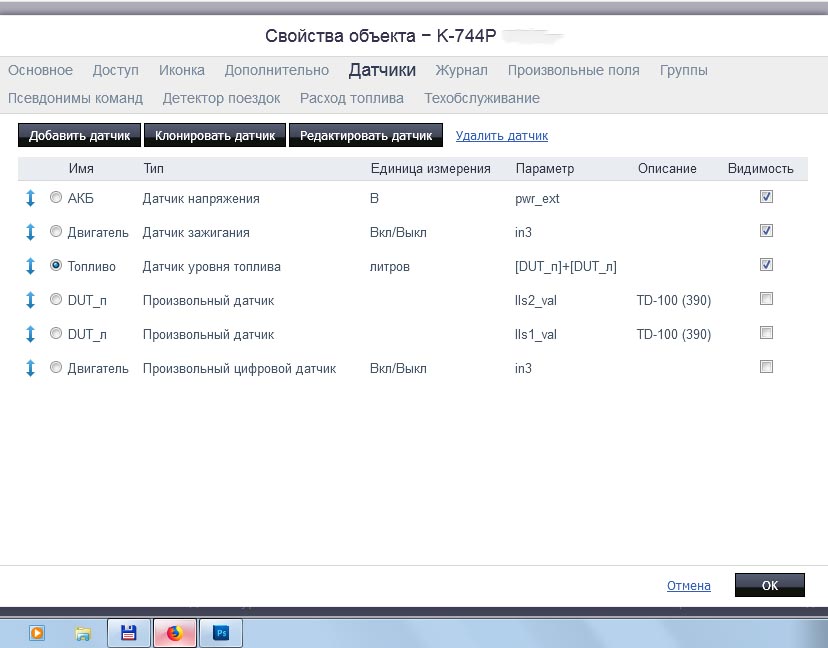
Task: Open the floppy disk app in taskbar
Action: tap(128, 632)
